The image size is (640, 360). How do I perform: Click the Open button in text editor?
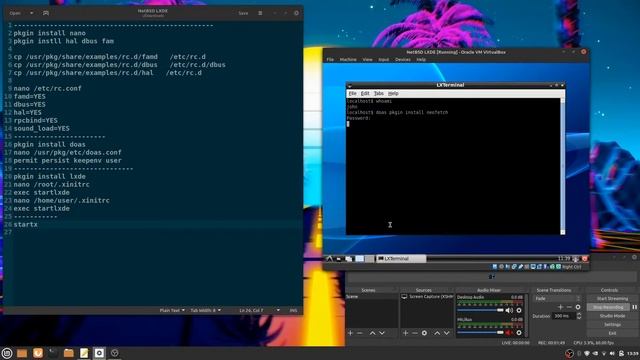pyautogui.click(x=15, y=13)
